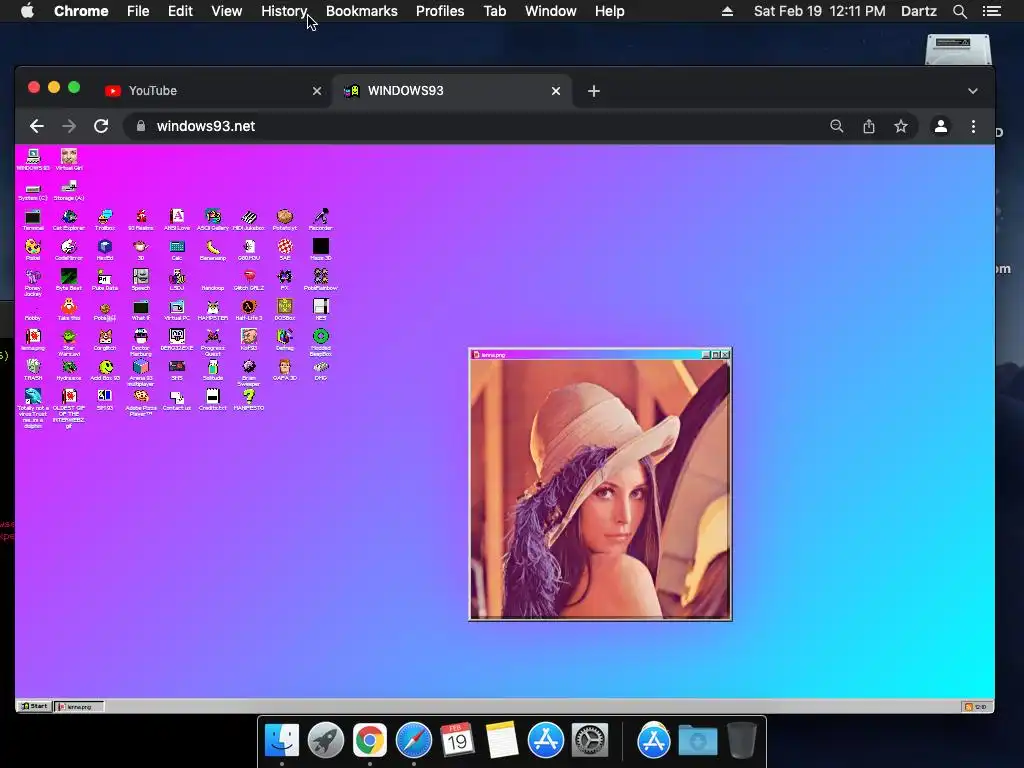Open the ASCII Gallery icon
1024x768 pixels.
click(x=212, y=219)
